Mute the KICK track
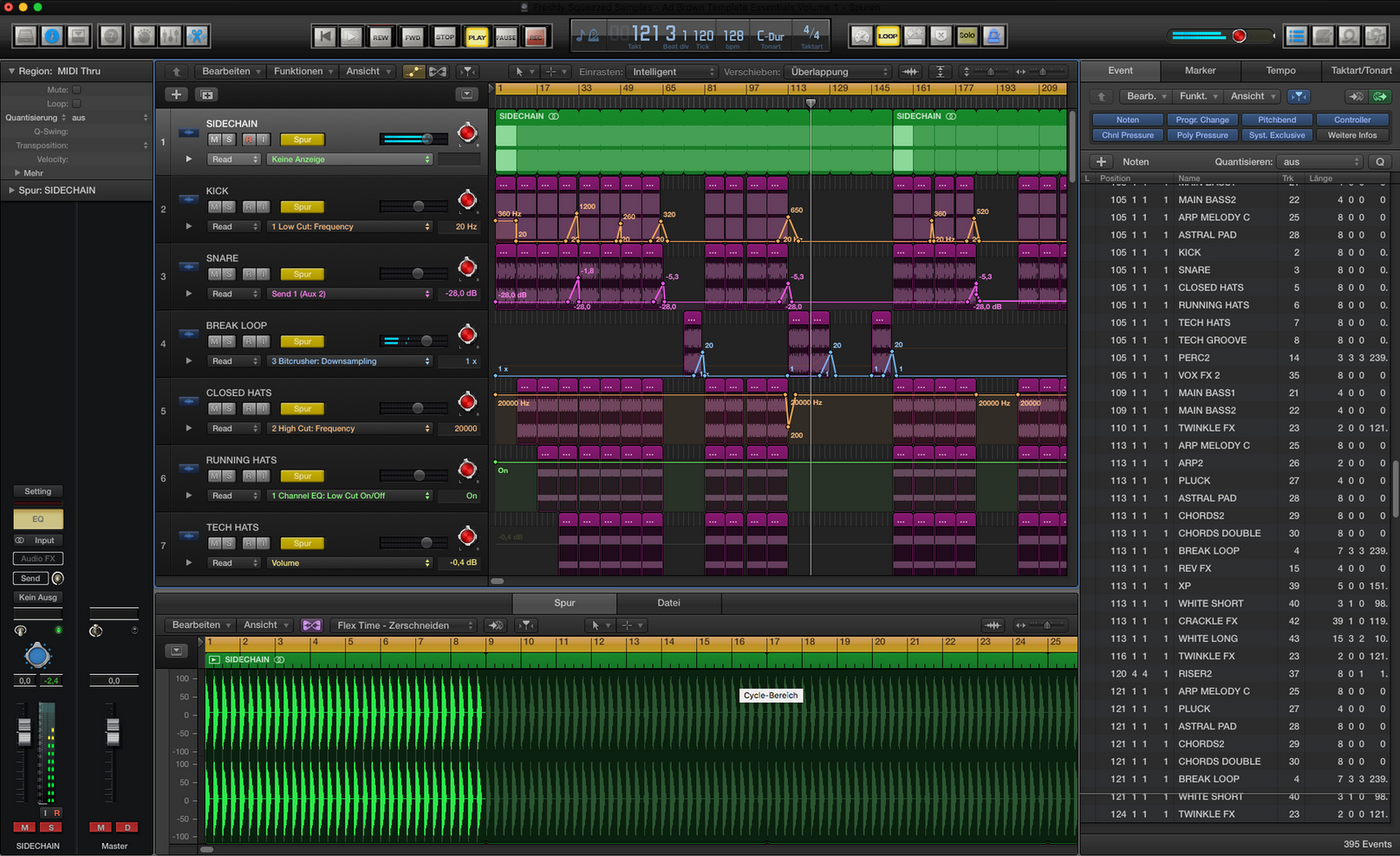The height and width of the screenshot is (856, 1400). [214, 206]
